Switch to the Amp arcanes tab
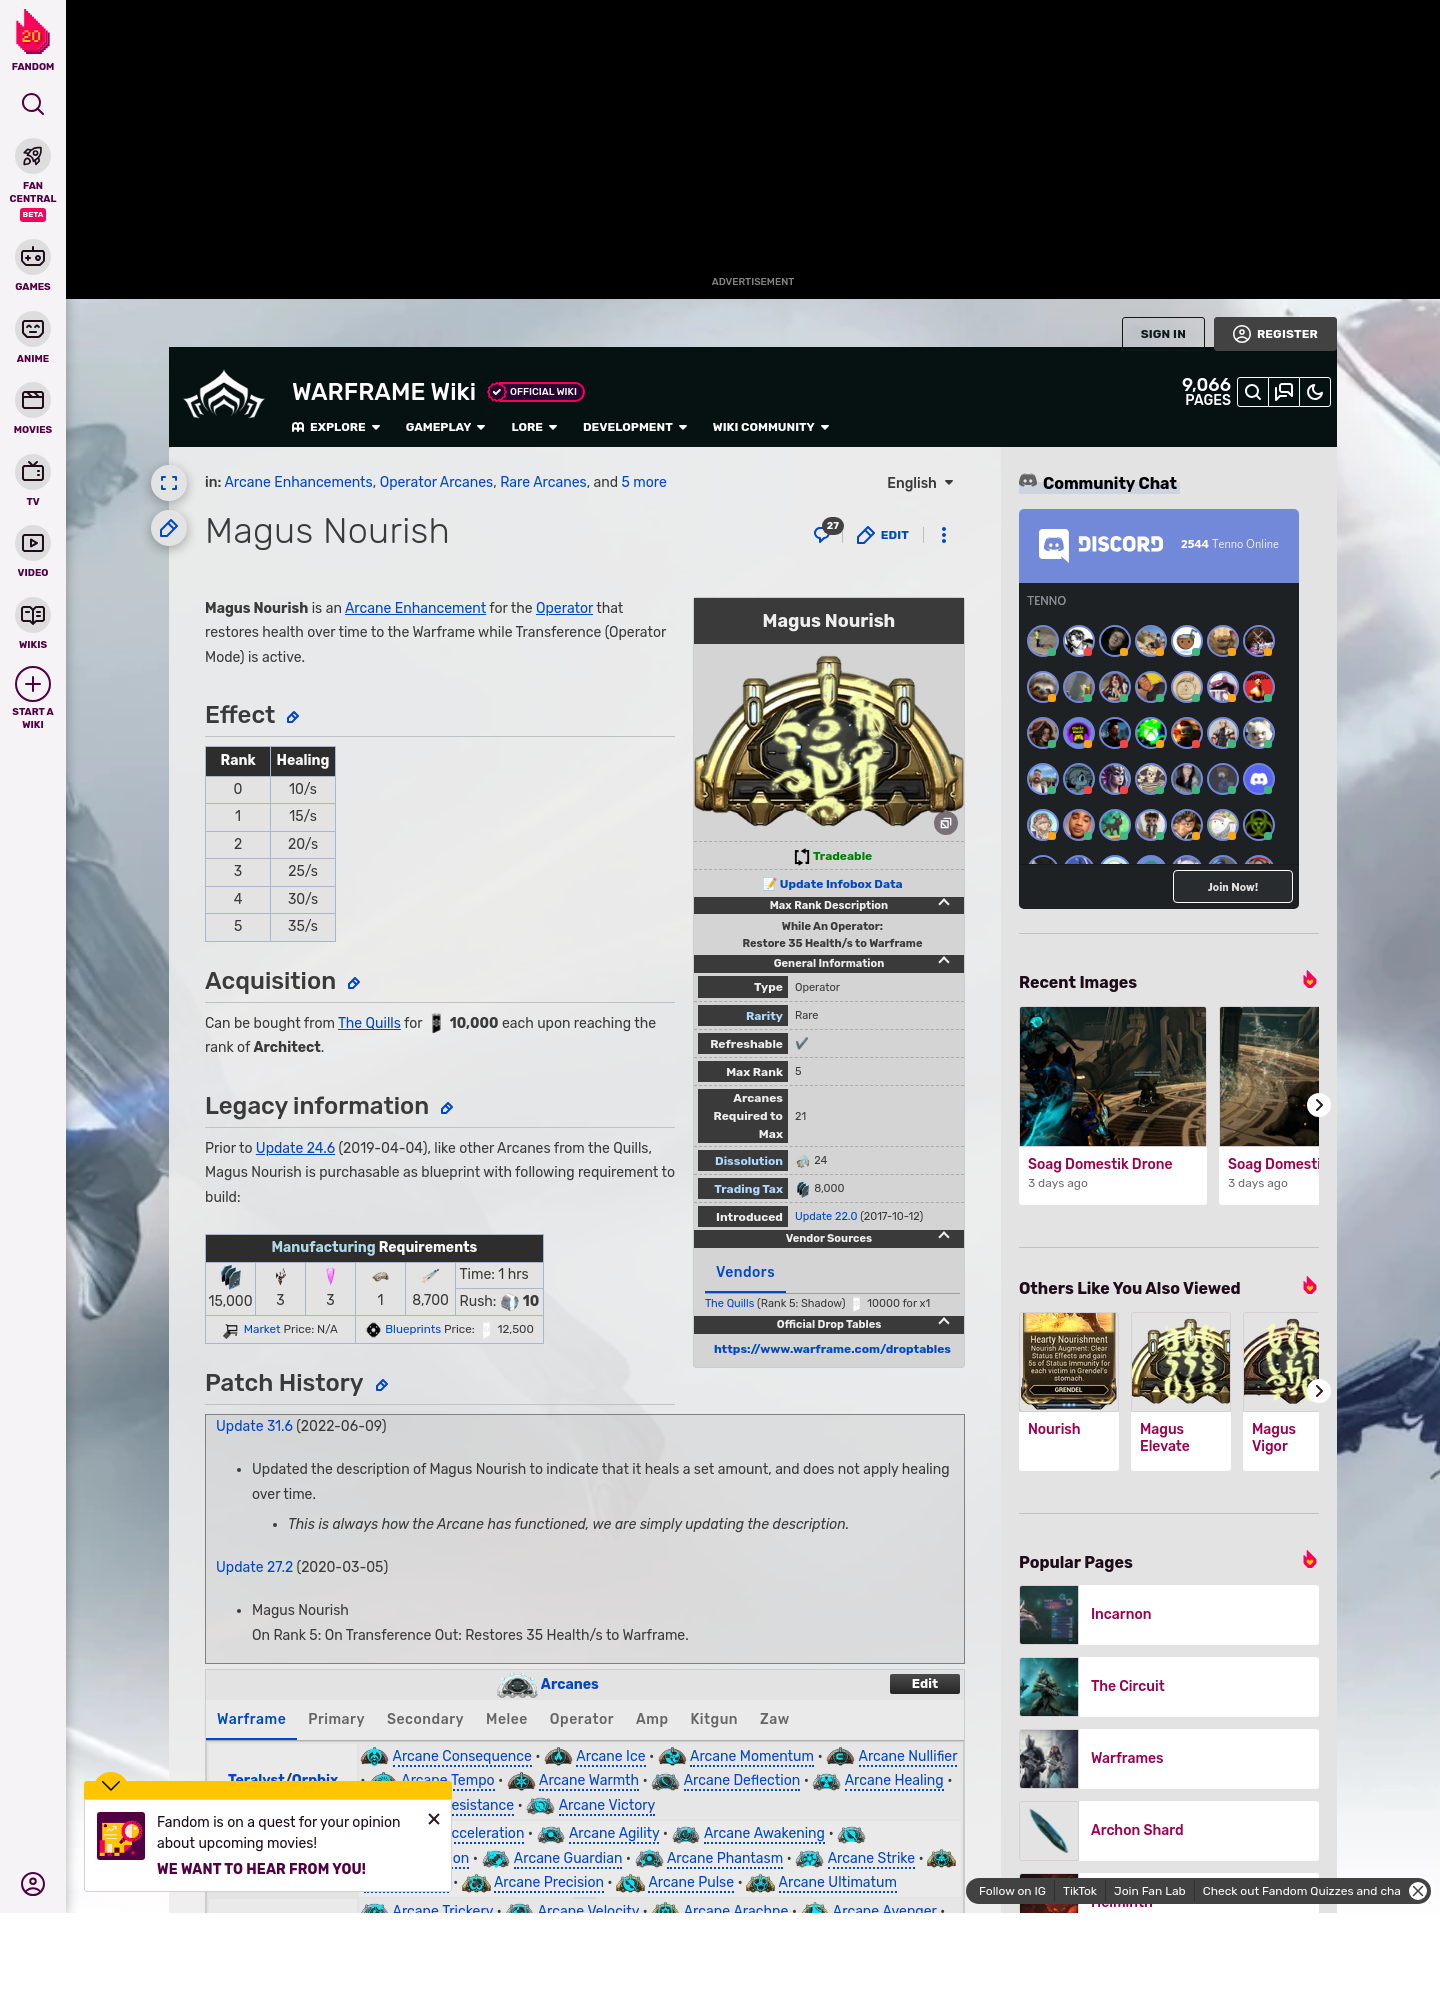The height and width of the screenshot is (2000, 1440). coord(652,1719)
